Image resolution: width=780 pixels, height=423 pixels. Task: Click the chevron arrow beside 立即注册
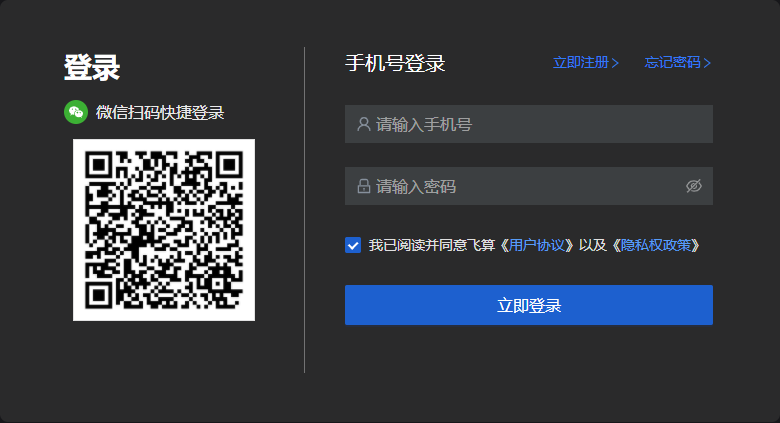pyautogui.click(x=615, y=63)
